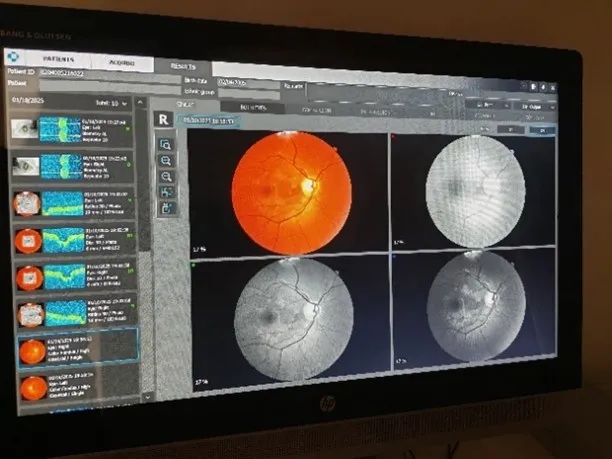Click the R right-eye indicator button
This screenshot has height=459, width=612.
click(x=164, y=119)
